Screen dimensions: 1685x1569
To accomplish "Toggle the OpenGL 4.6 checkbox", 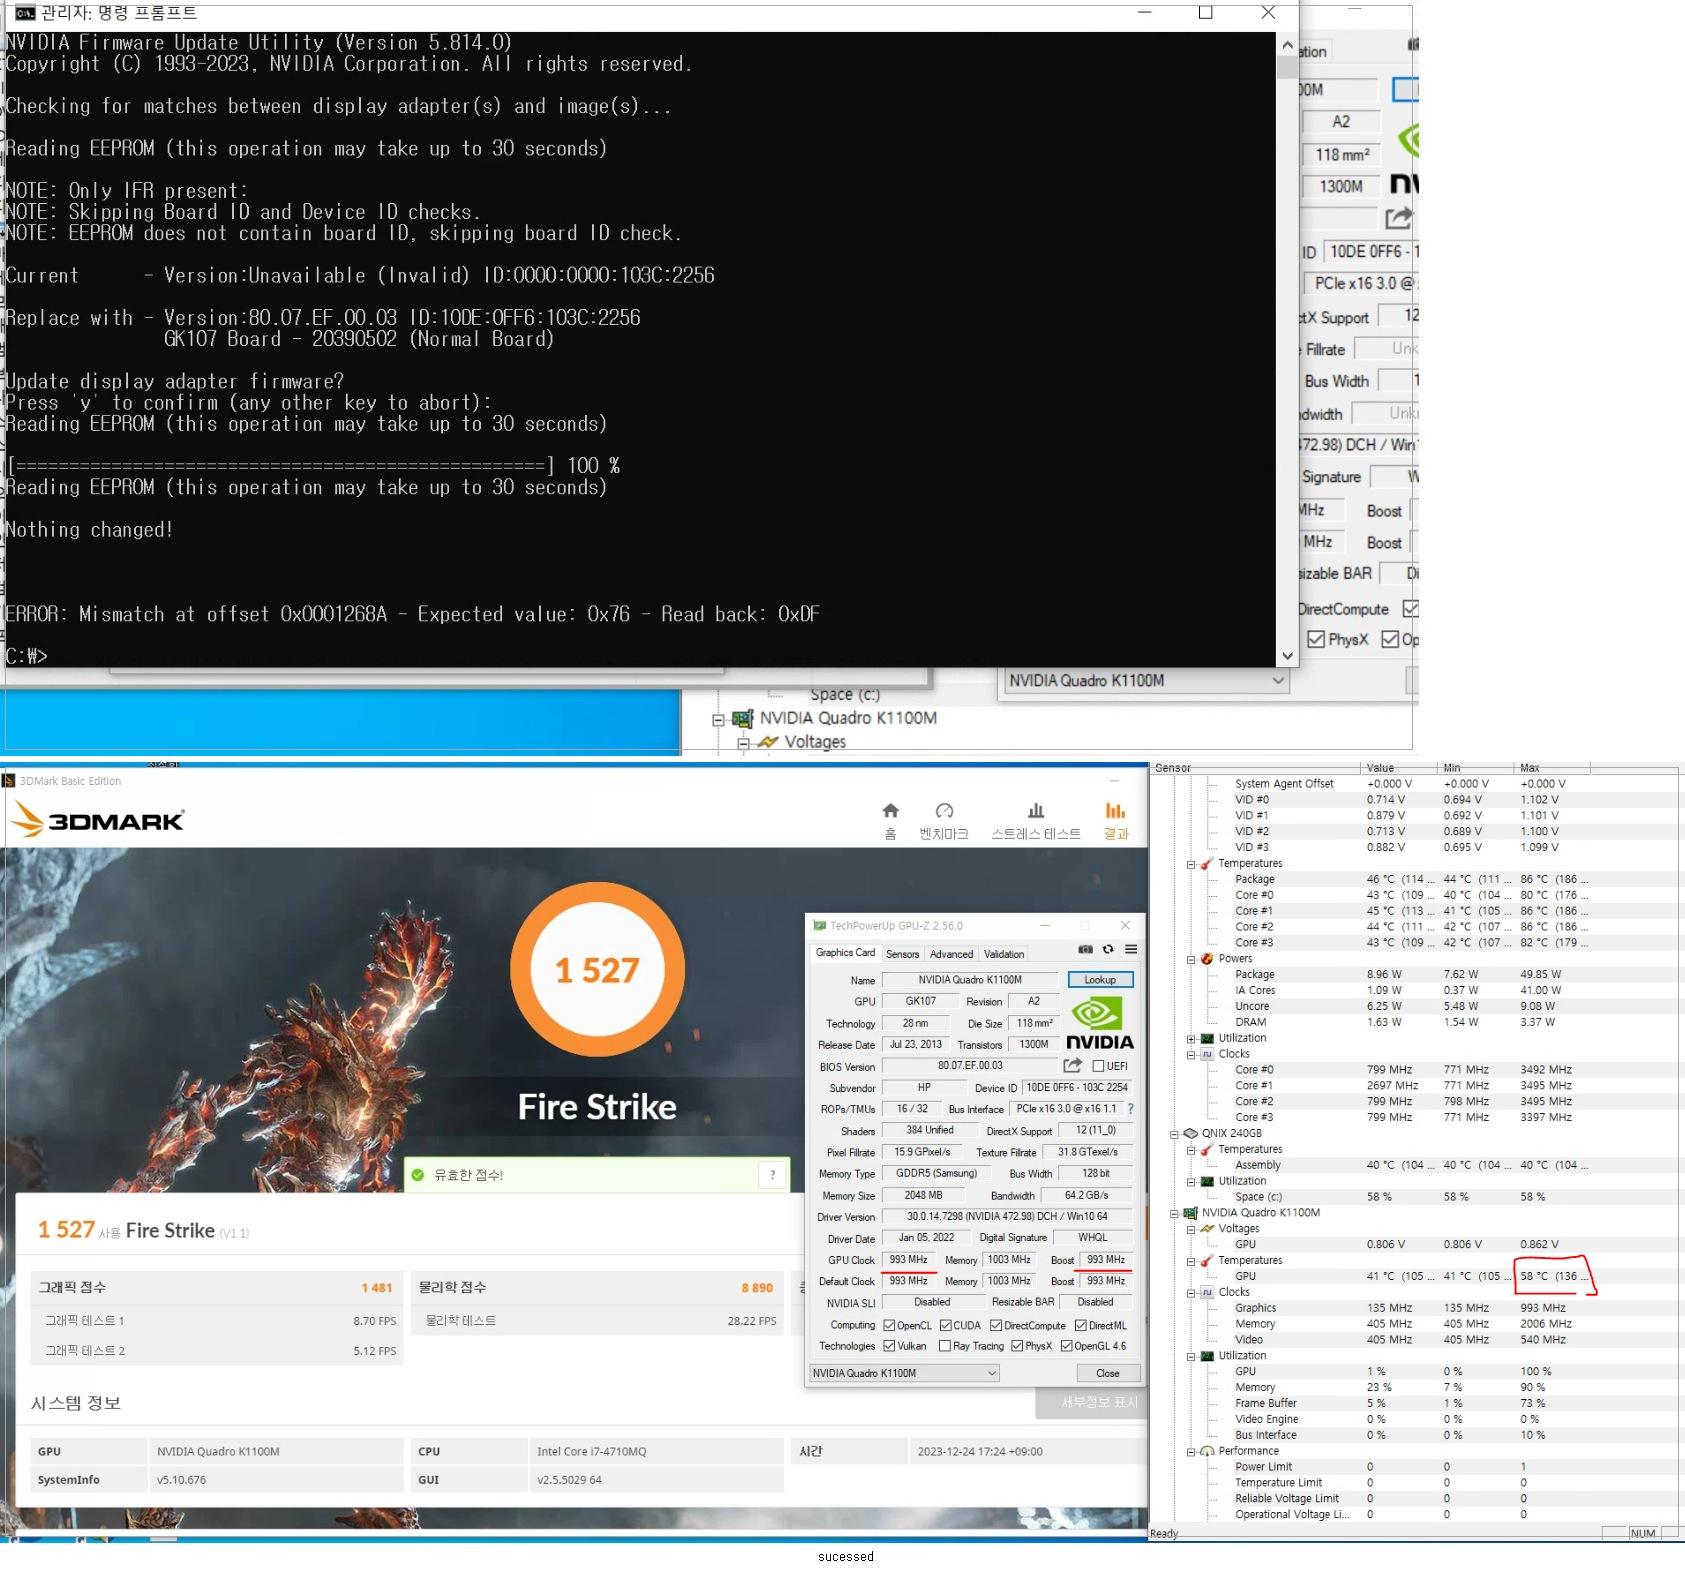I will coord(1067,1346).
